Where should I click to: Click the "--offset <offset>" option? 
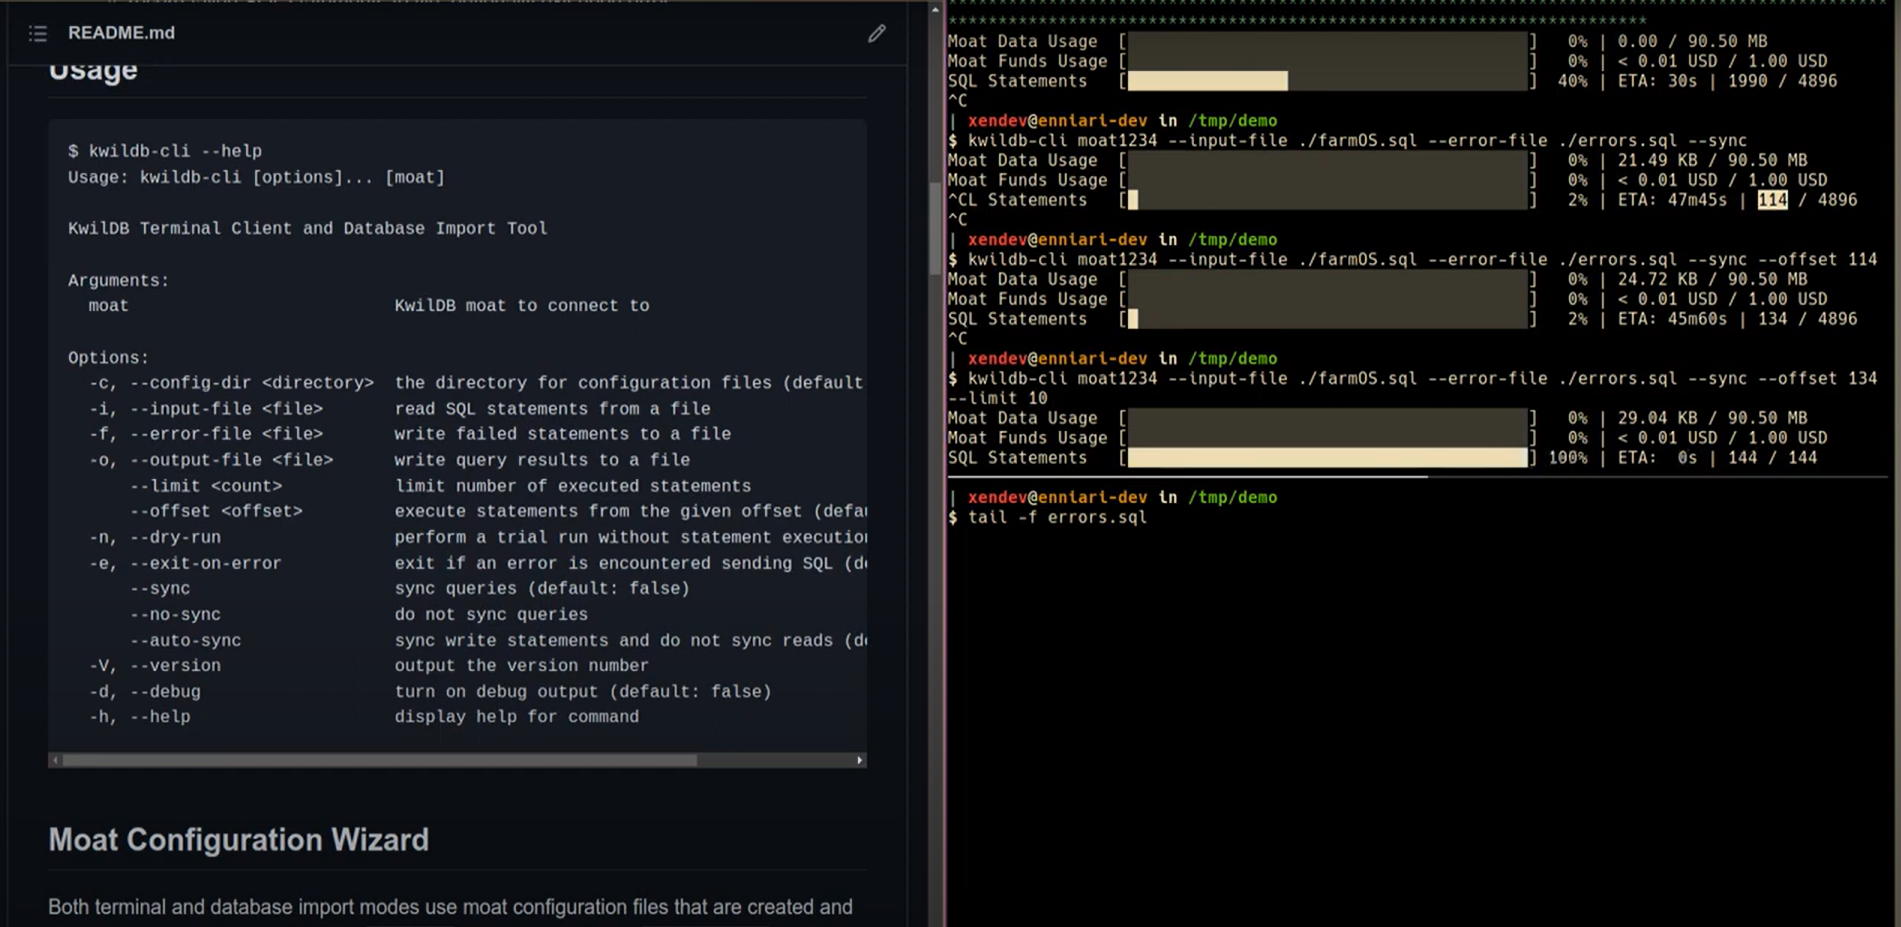pos(216,511)
